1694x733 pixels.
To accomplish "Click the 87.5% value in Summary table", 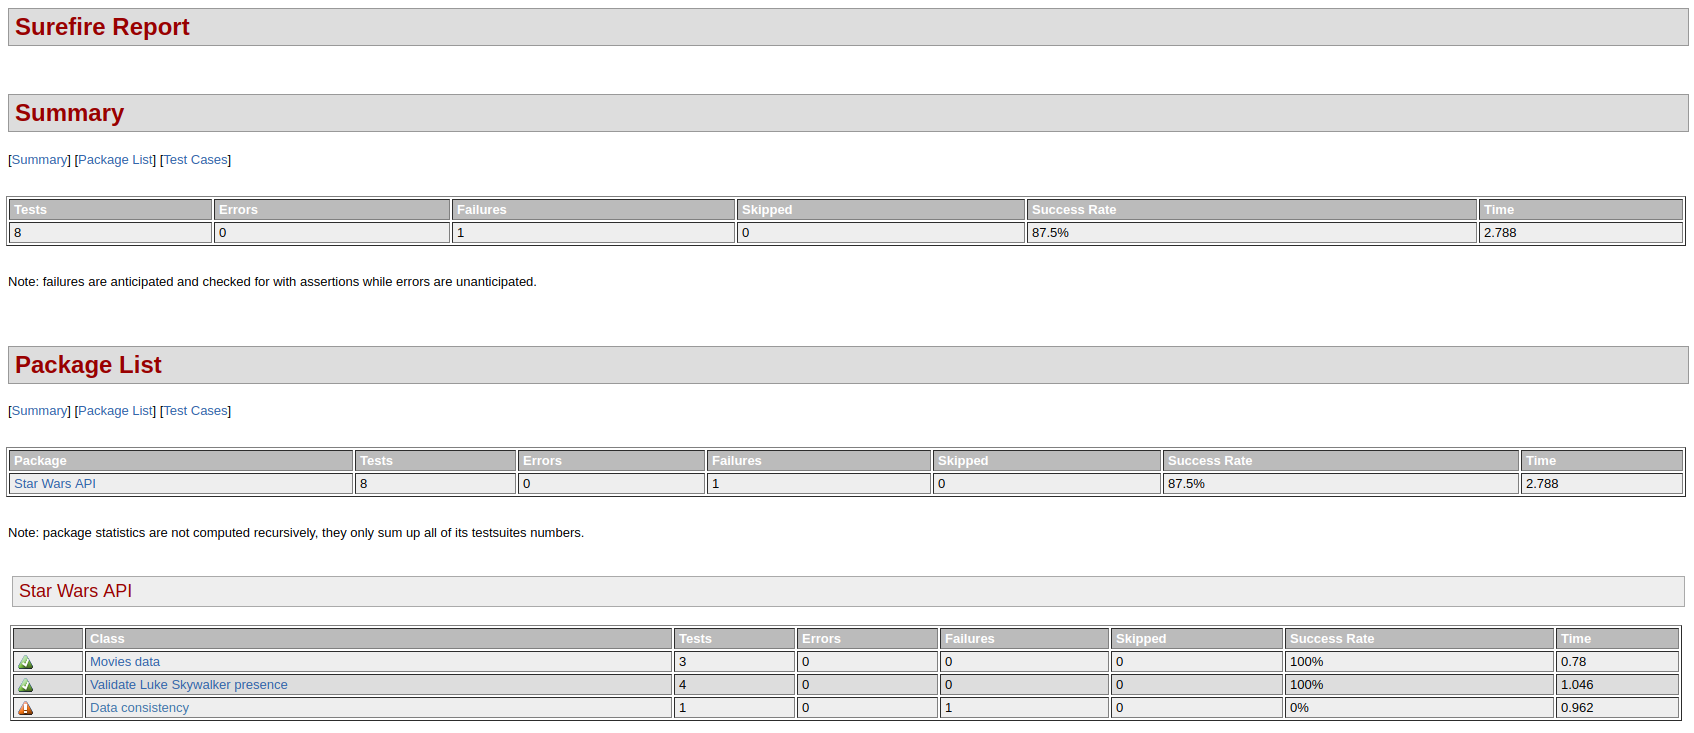I will [x=1050, y=233].
